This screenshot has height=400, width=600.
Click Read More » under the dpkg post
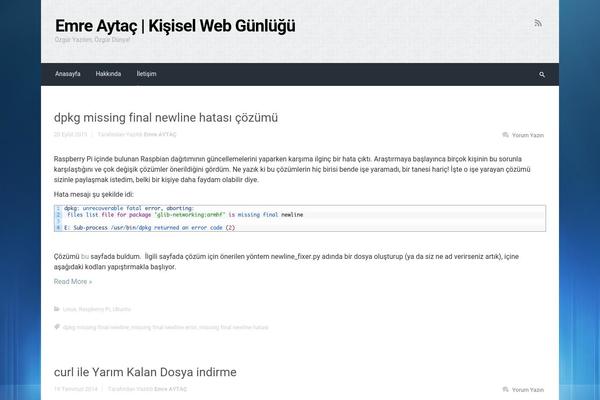pyautogui.click(x=73, y=282)
